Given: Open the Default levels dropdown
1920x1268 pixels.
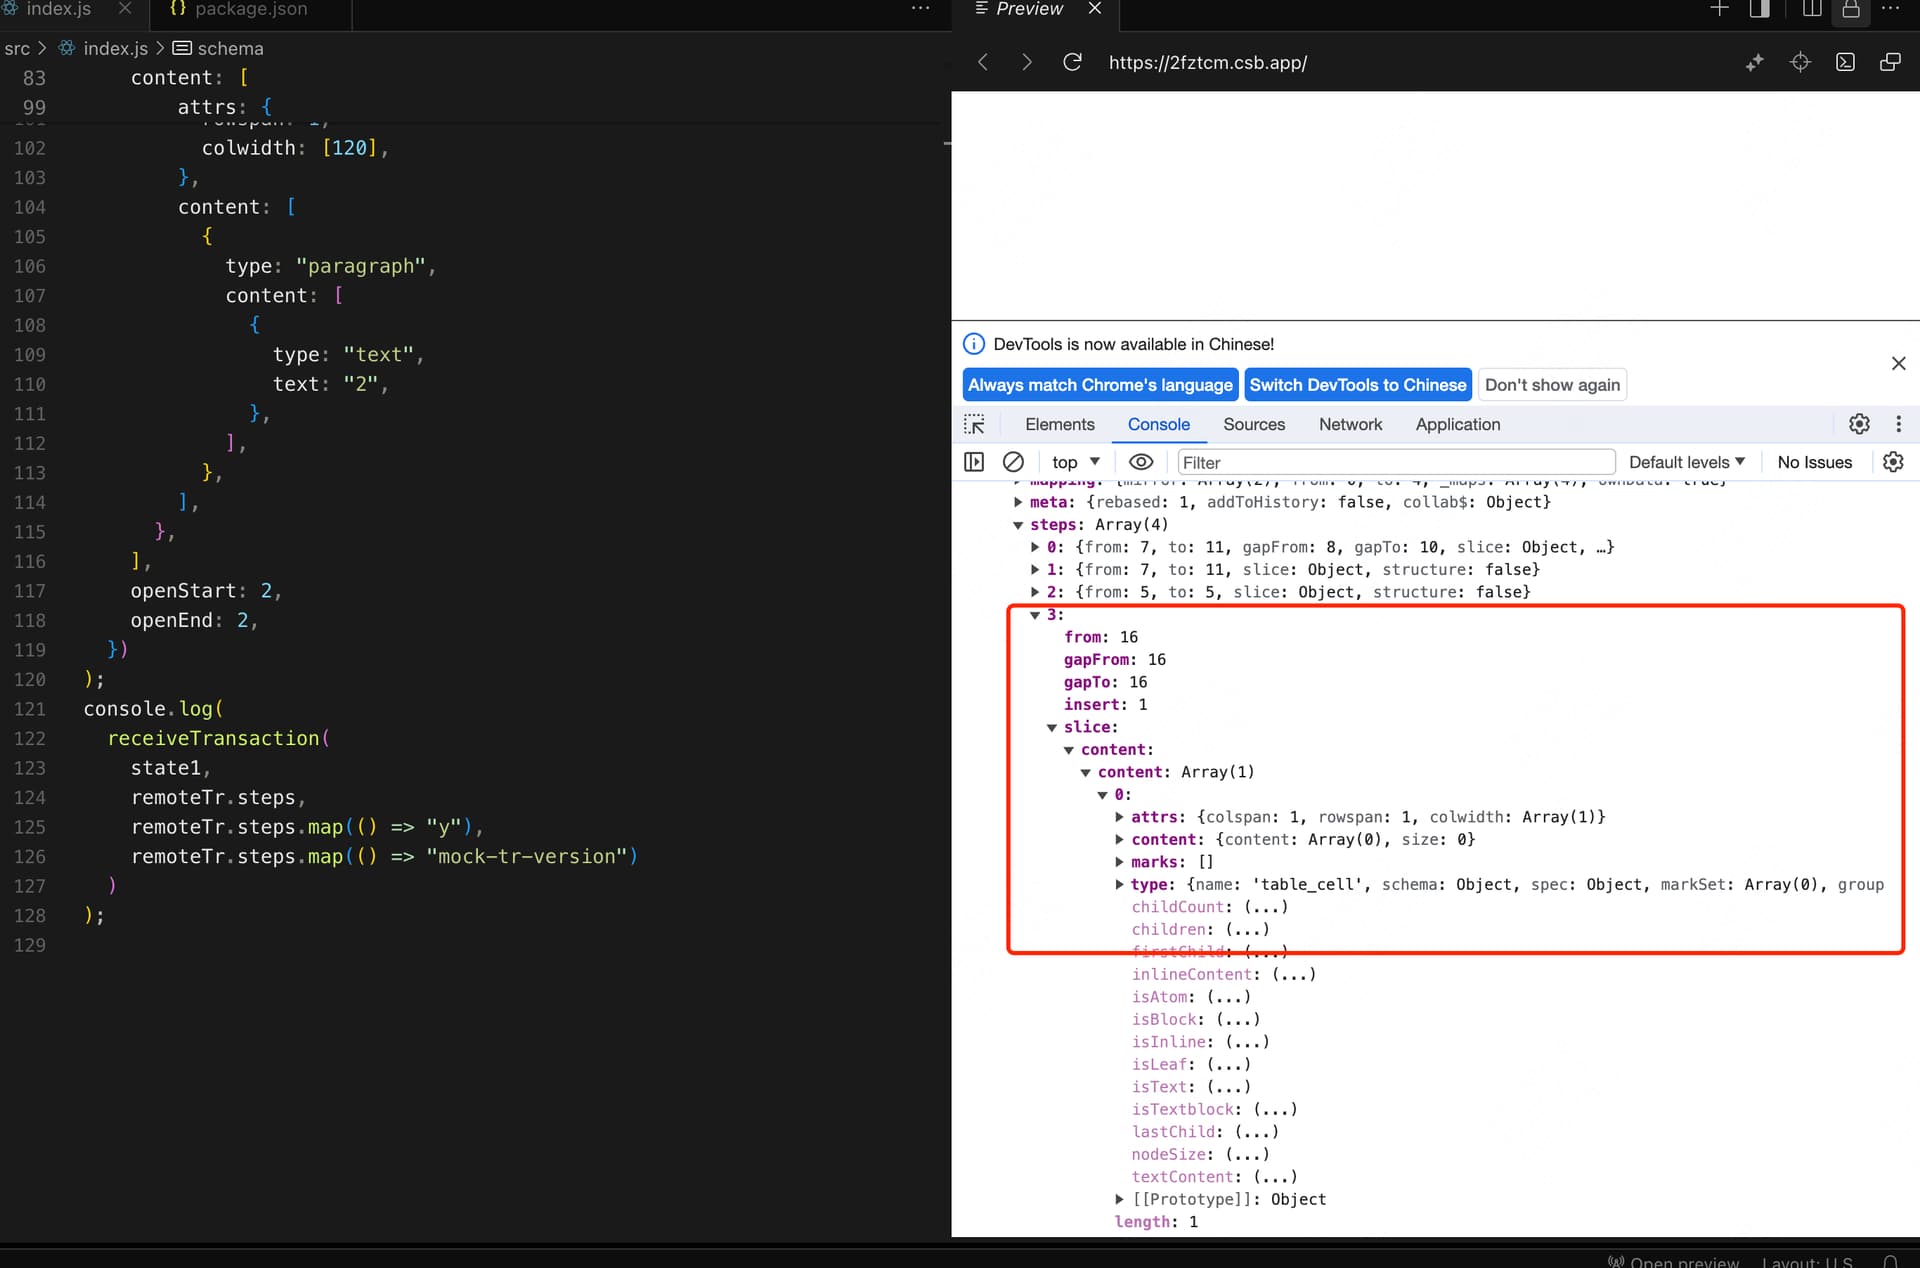Looking at the screenshot, I should point(1687,462).
